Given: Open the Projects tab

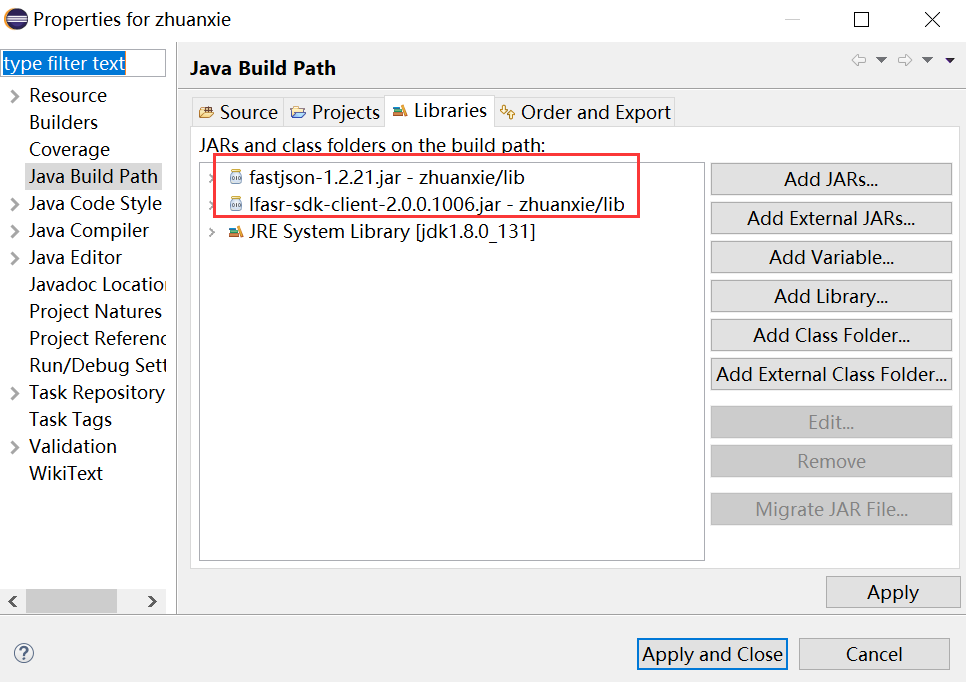Looking at the screenshot, I should click(x=335, y=112).
